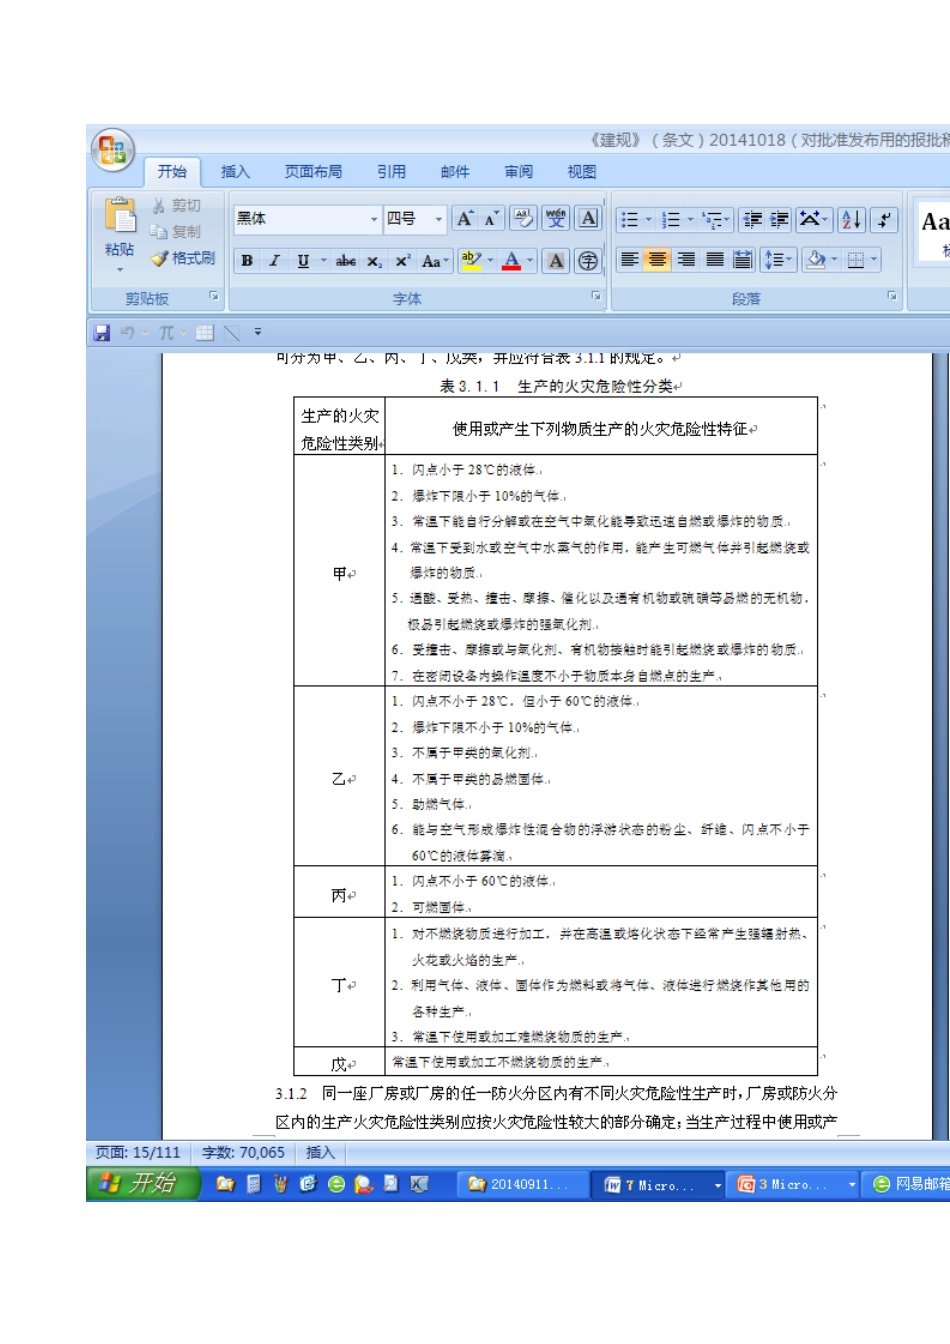Expand the Numbering list dropdown arrow
Screen dimensions: 950x1344
[690, 220]
